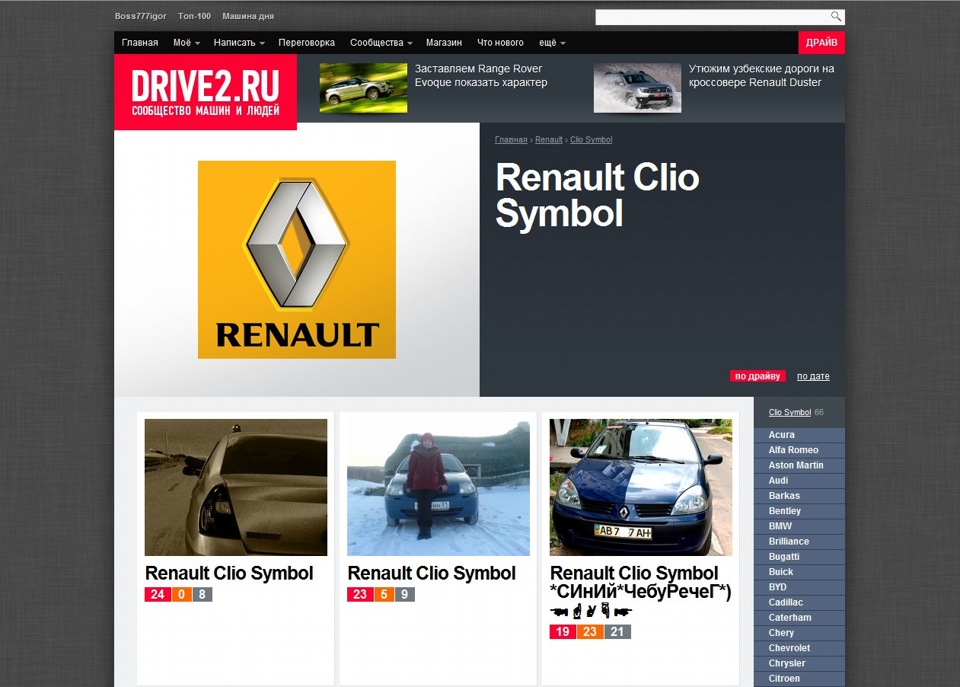
Task: Click the Главная breadcrumb link
Action: pyautogui.click(x=511, y=140)
